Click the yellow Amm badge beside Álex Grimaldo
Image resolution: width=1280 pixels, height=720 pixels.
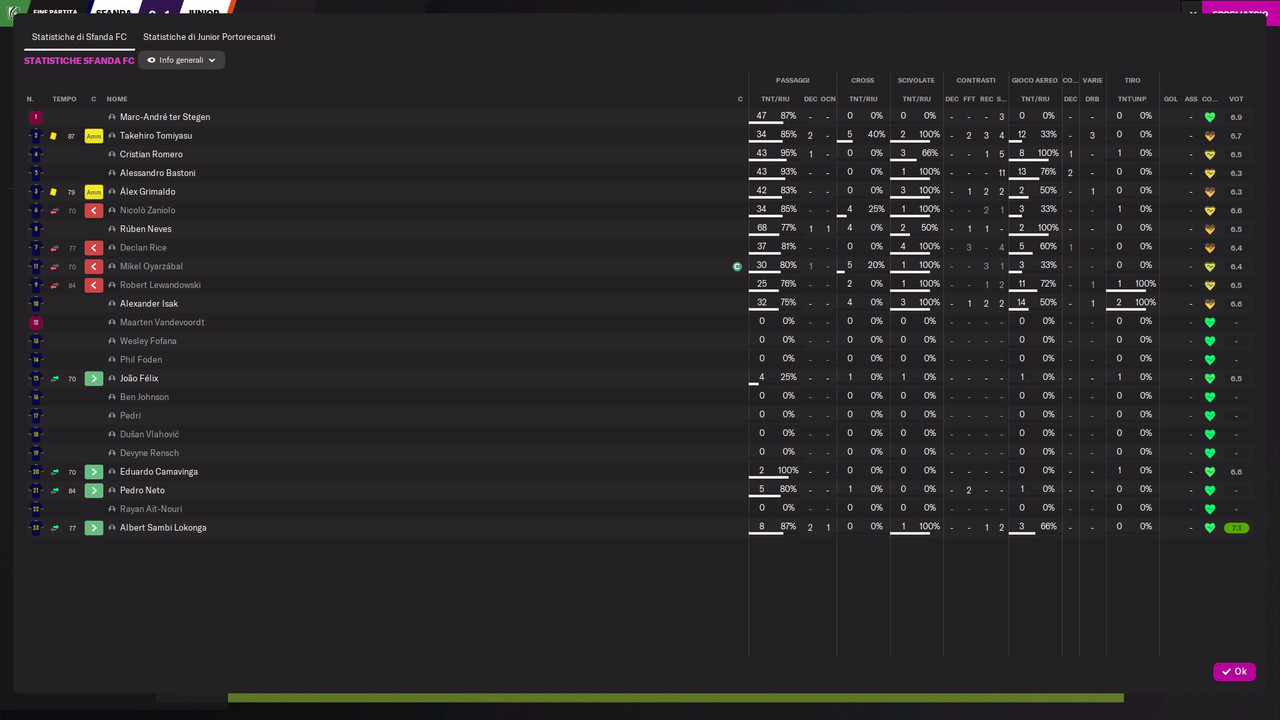(94, 192)
